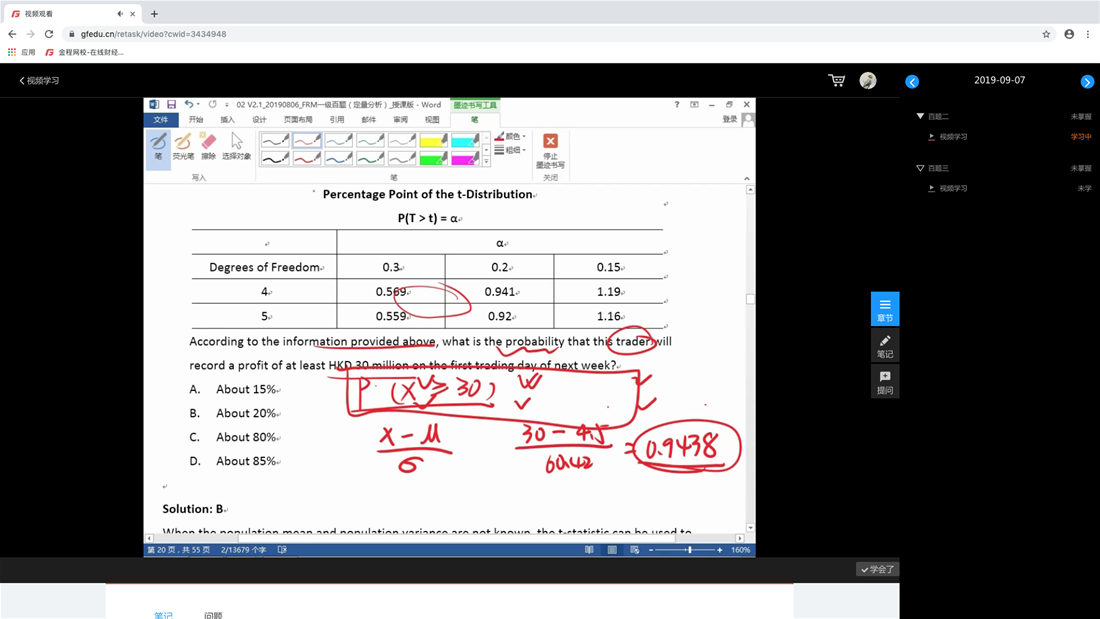Switch to Word read mode view

pyautogui.click(x=589, y=550)
